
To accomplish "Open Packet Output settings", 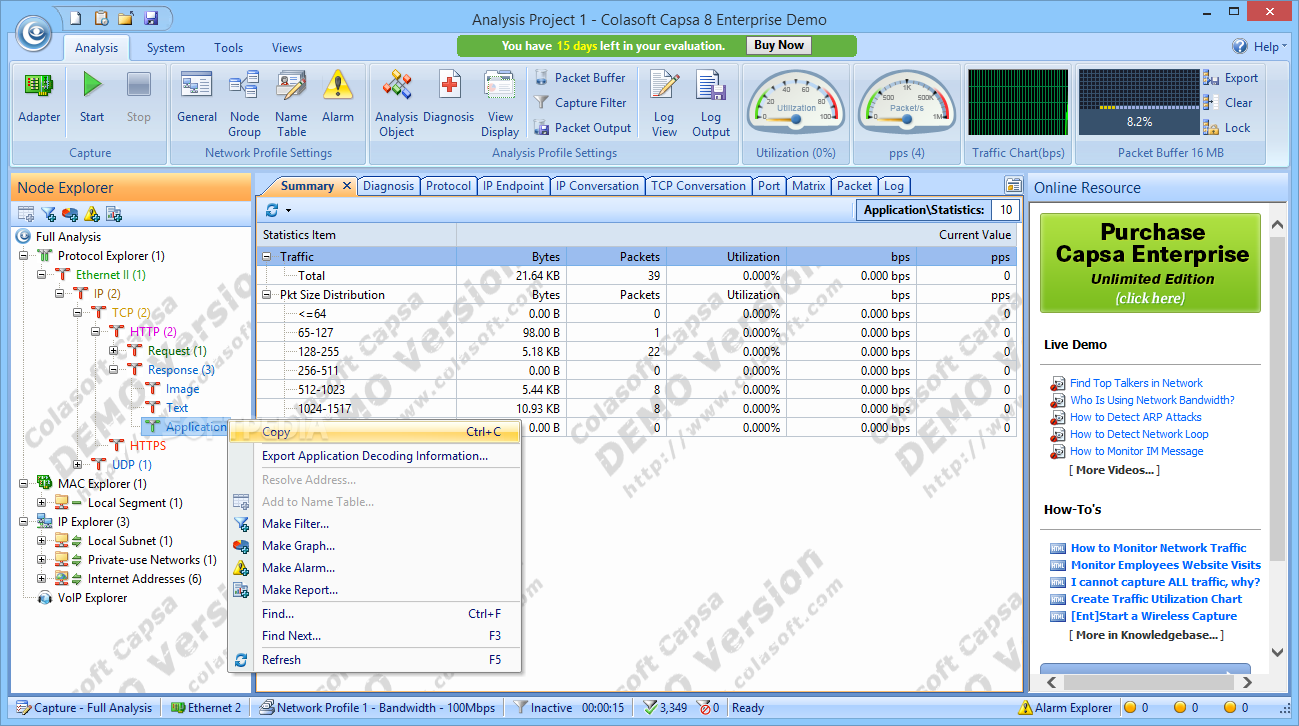I will click(582, 128).
